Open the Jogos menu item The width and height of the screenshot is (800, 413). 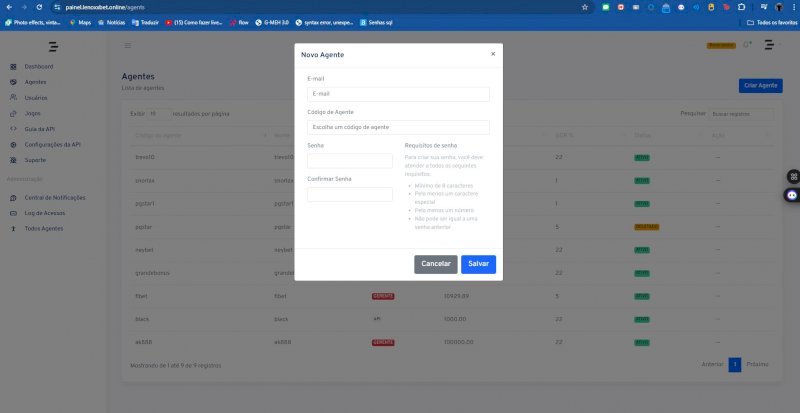click(x=32, y=113)
